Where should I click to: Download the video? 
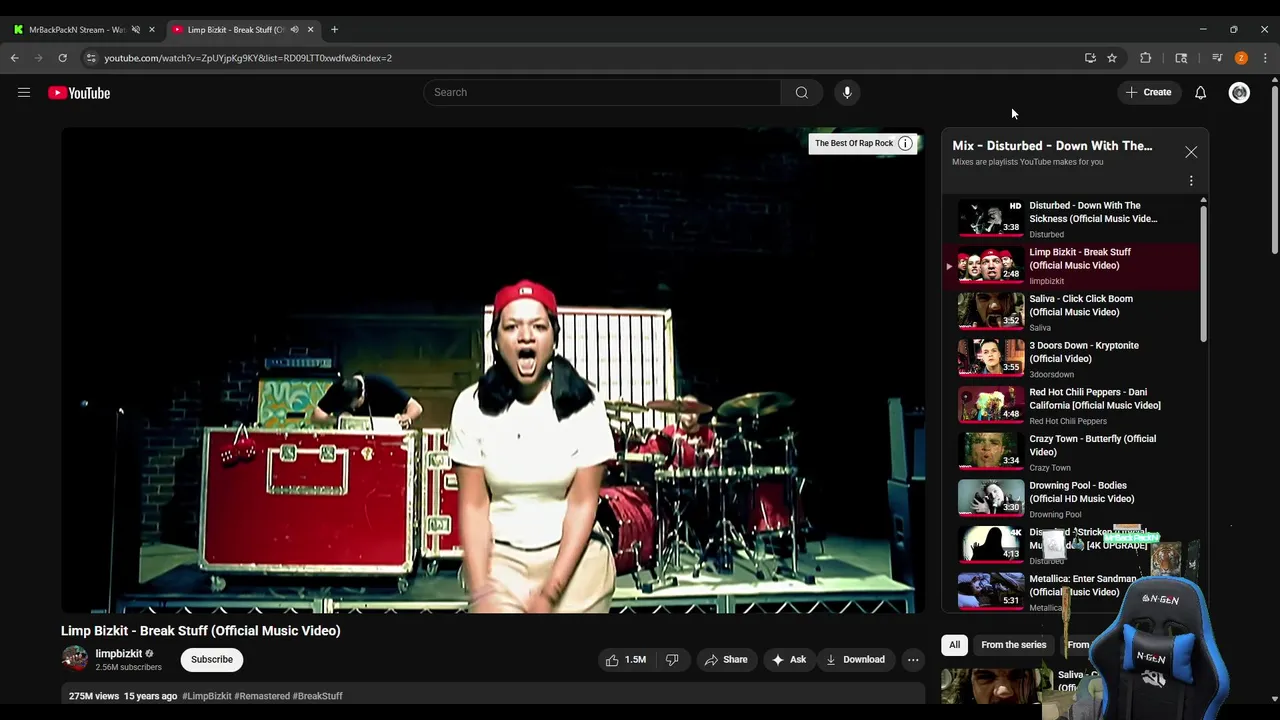coord(856,660)
